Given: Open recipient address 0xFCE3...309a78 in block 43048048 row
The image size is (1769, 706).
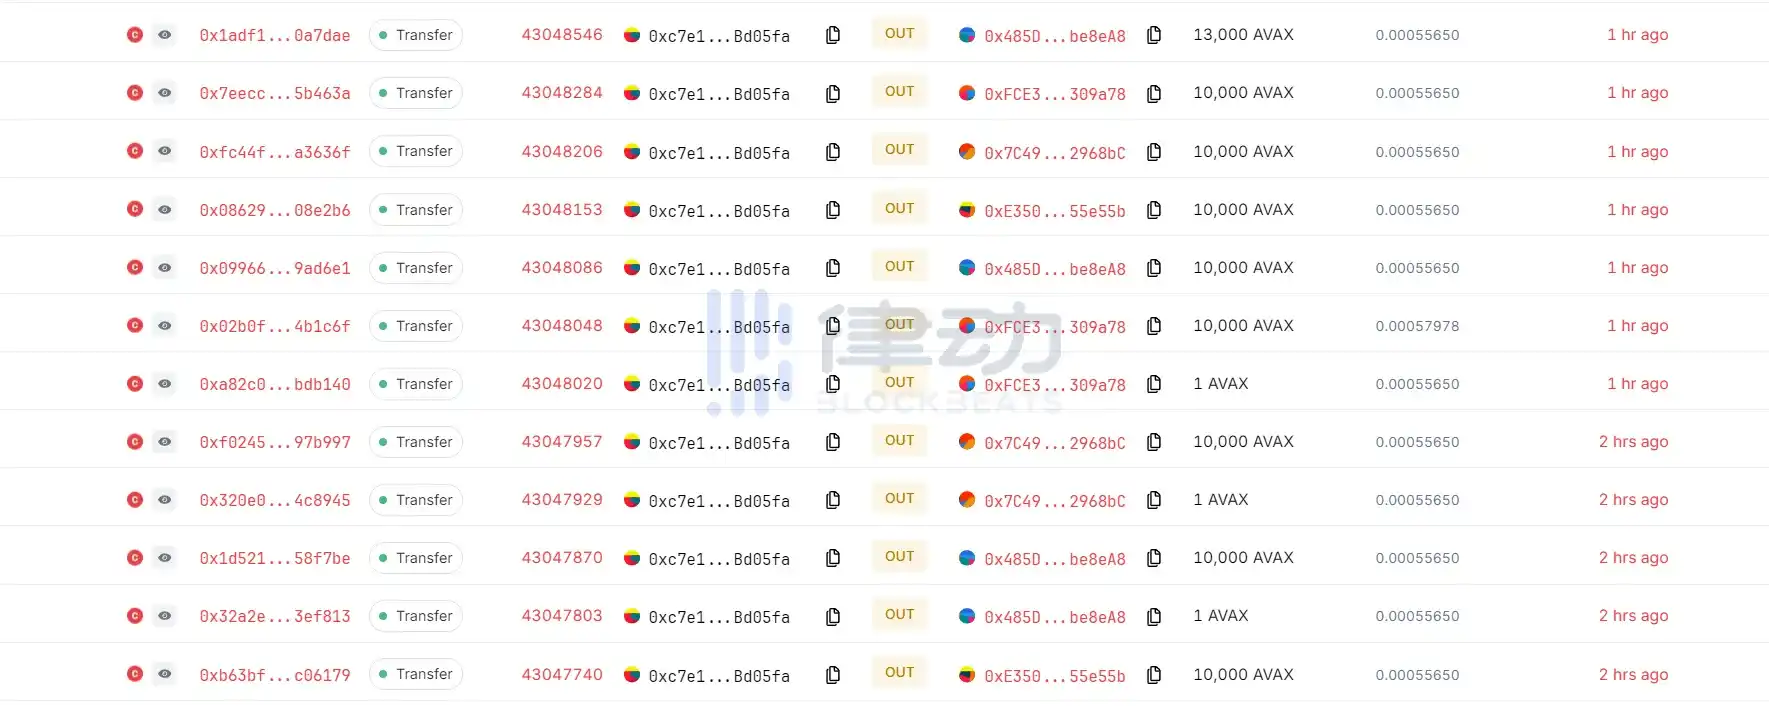Looking at the screenshot, I should 1054,327.
